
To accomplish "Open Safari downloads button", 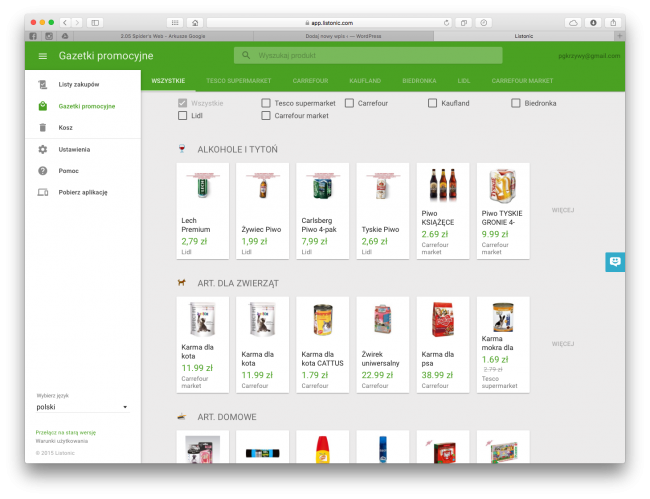I will [593, 23].
